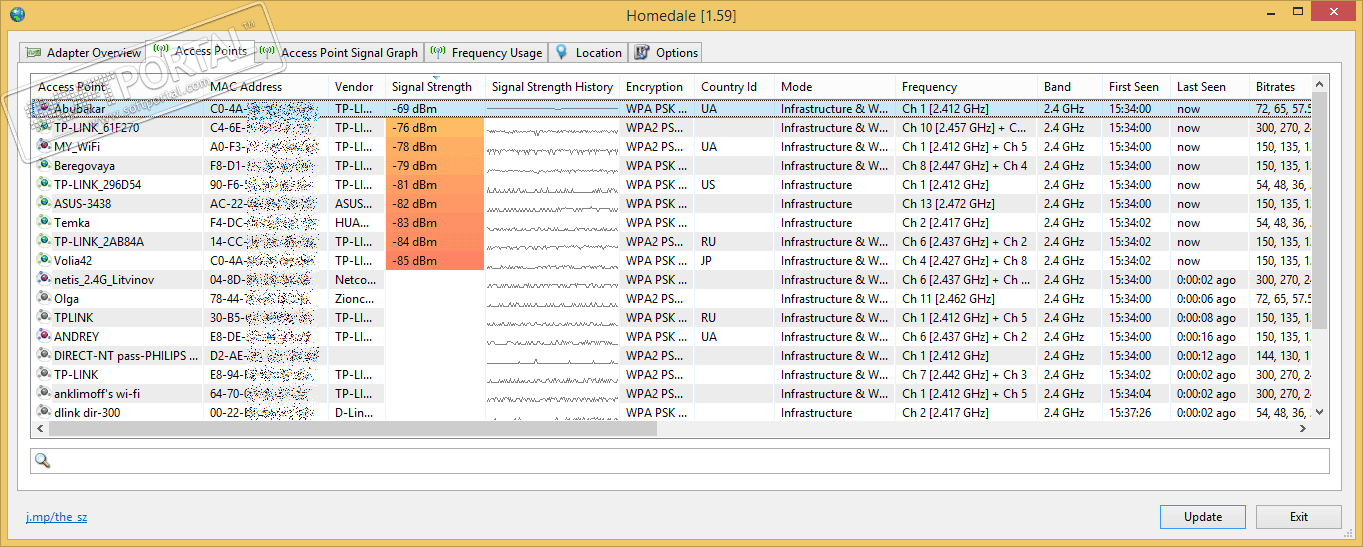Open the Adapter Overview tab

[84, 52]
